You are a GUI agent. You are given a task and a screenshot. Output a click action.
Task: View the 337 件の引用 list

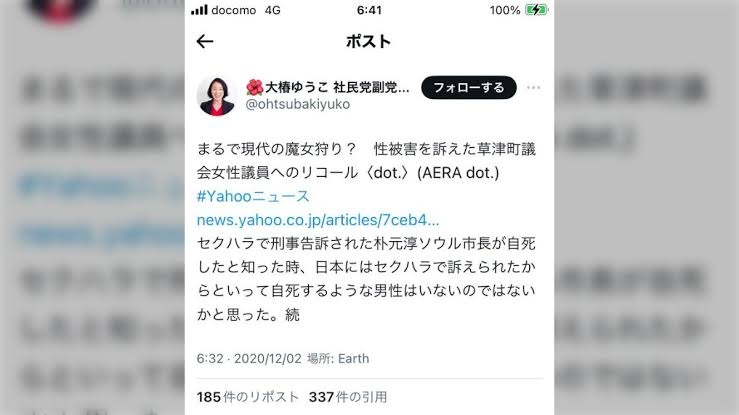[x=348, y=397]
